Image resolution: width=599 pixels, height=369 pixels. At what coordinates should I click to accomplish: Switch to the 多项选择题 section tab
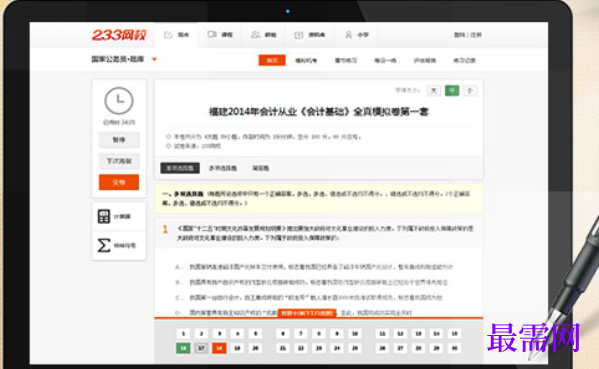(223, 168)
